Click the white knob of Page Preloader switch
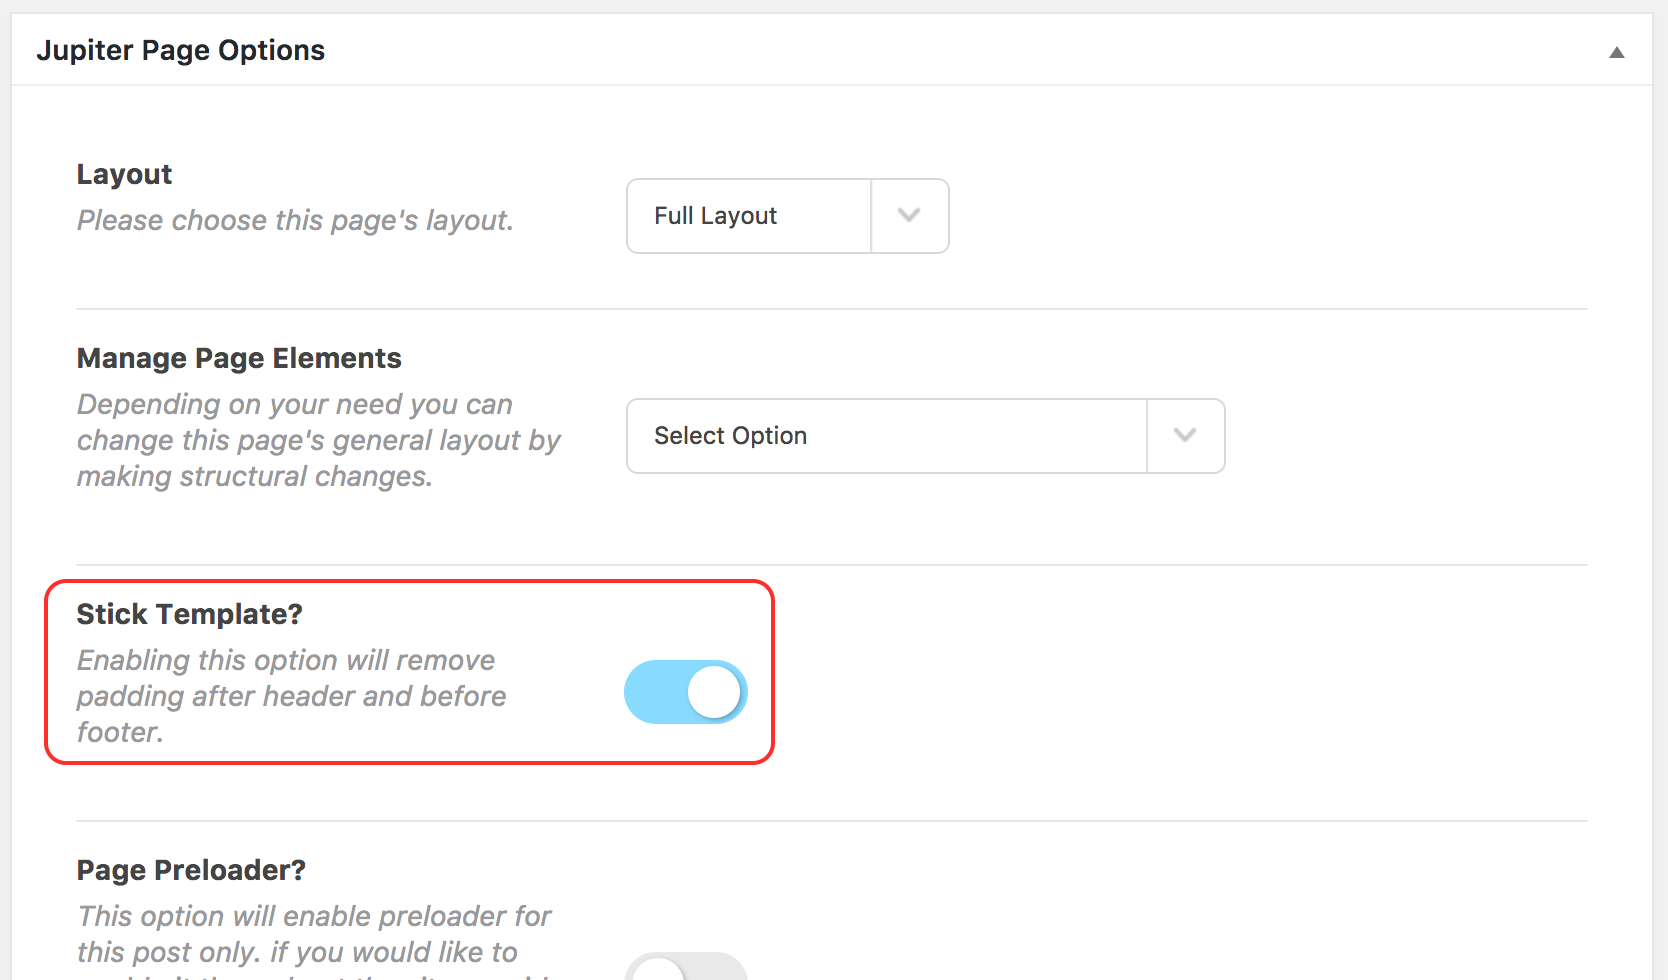Image resolution: width=1668 pixels, height=980 pixels. tap(659, 972)
